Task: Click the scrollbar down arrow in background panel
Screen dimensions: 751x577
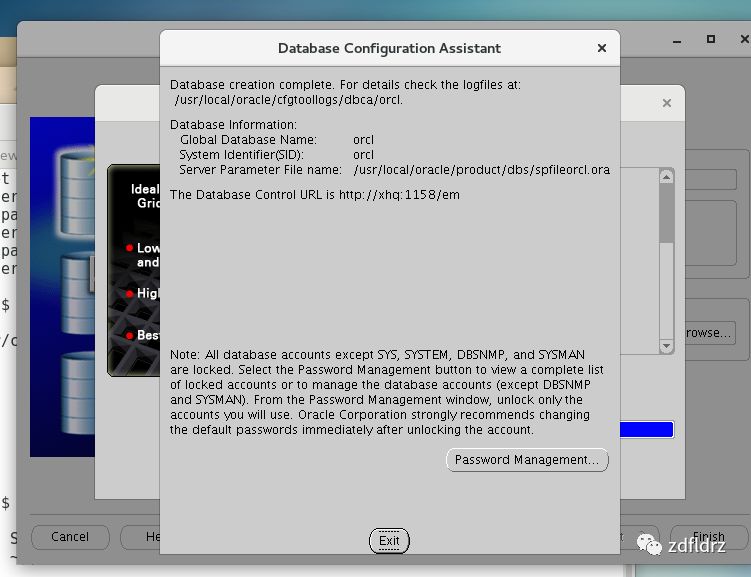Action: pyautogui.click(x=666, y=346)
